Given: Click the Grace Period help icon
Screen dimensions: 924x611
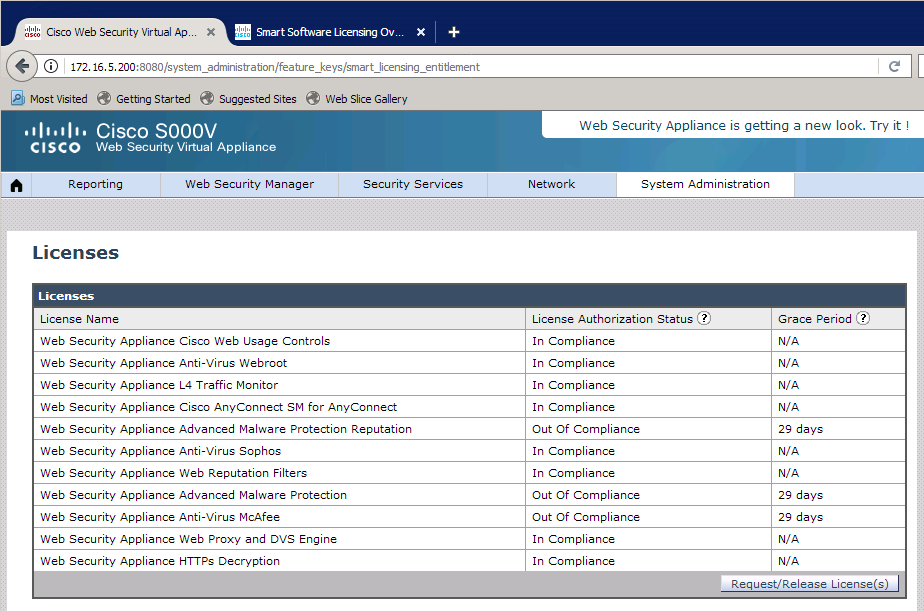Looking at the screenshot, I should [863, 319].
